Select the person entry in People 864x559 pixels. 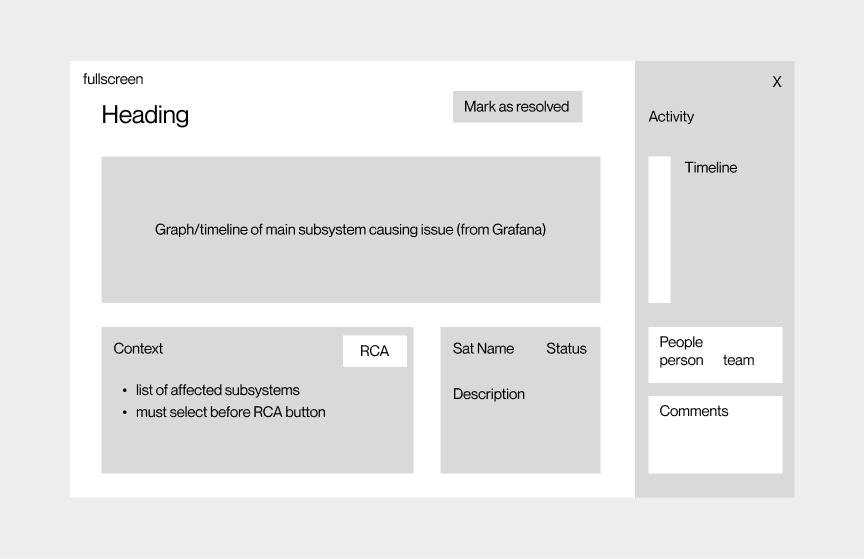coord(681,361)
